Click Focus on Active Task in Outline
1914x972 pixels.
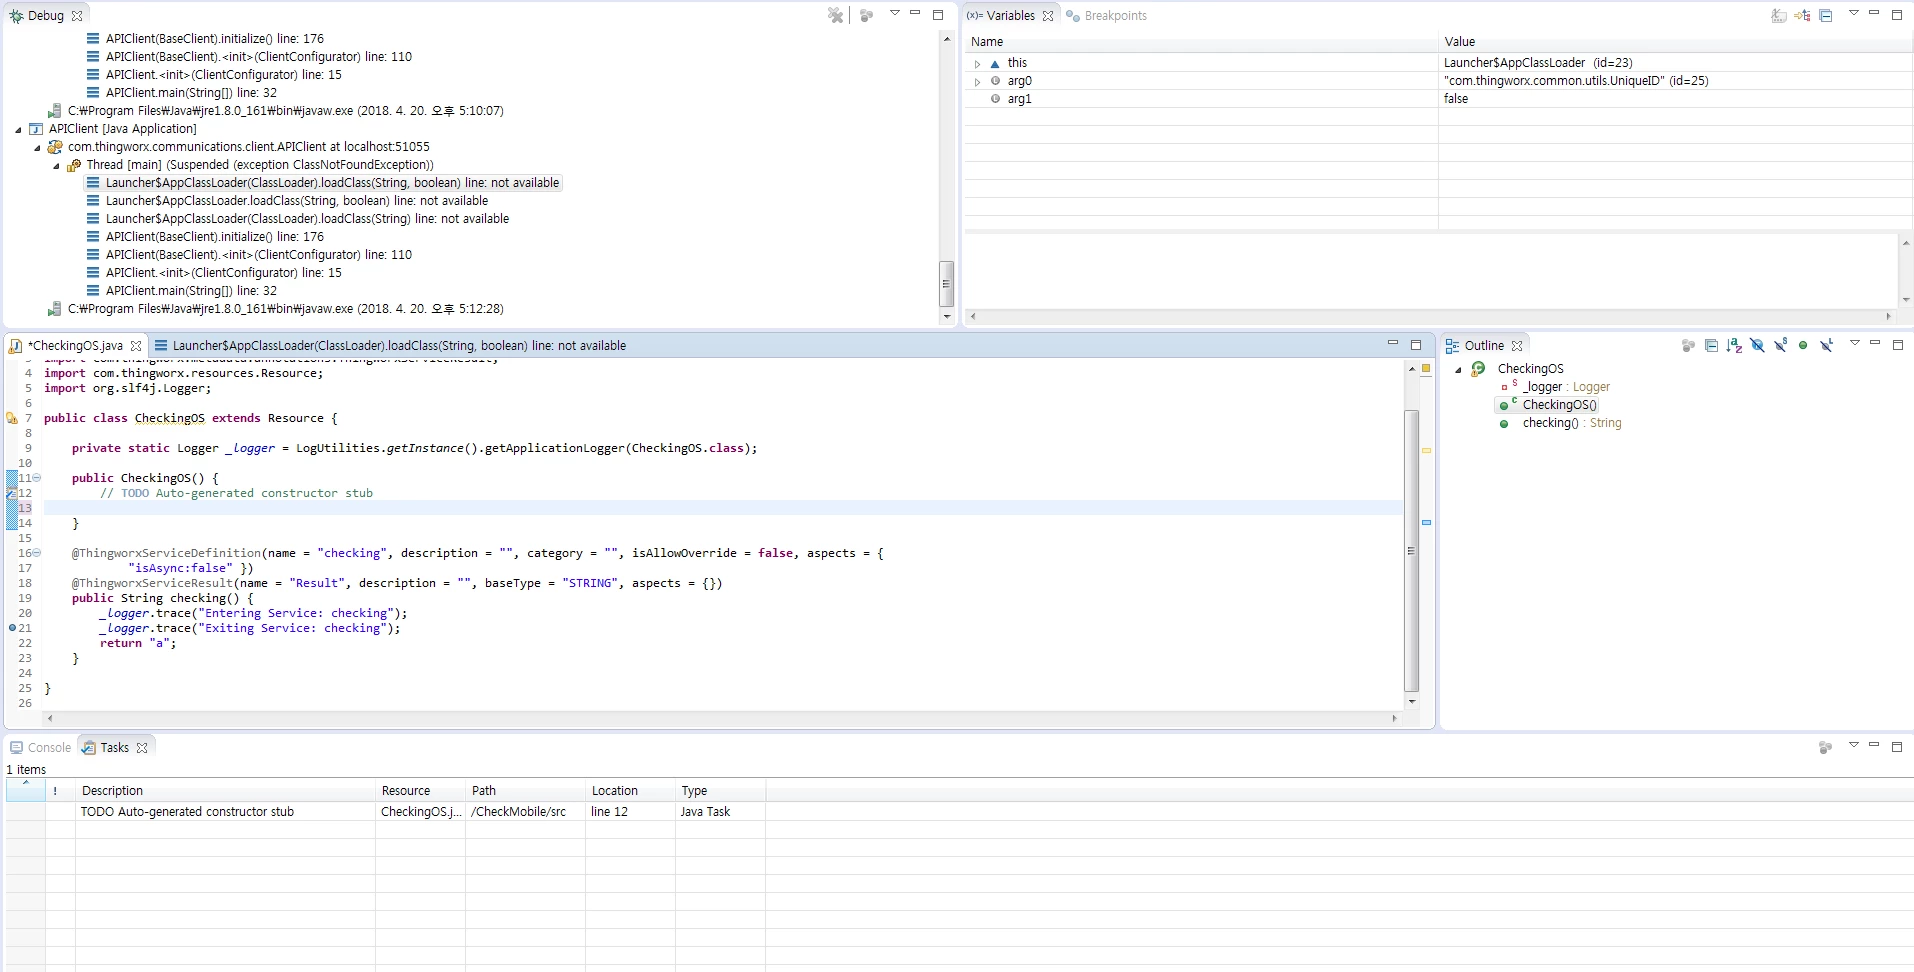pos(1688,345)
